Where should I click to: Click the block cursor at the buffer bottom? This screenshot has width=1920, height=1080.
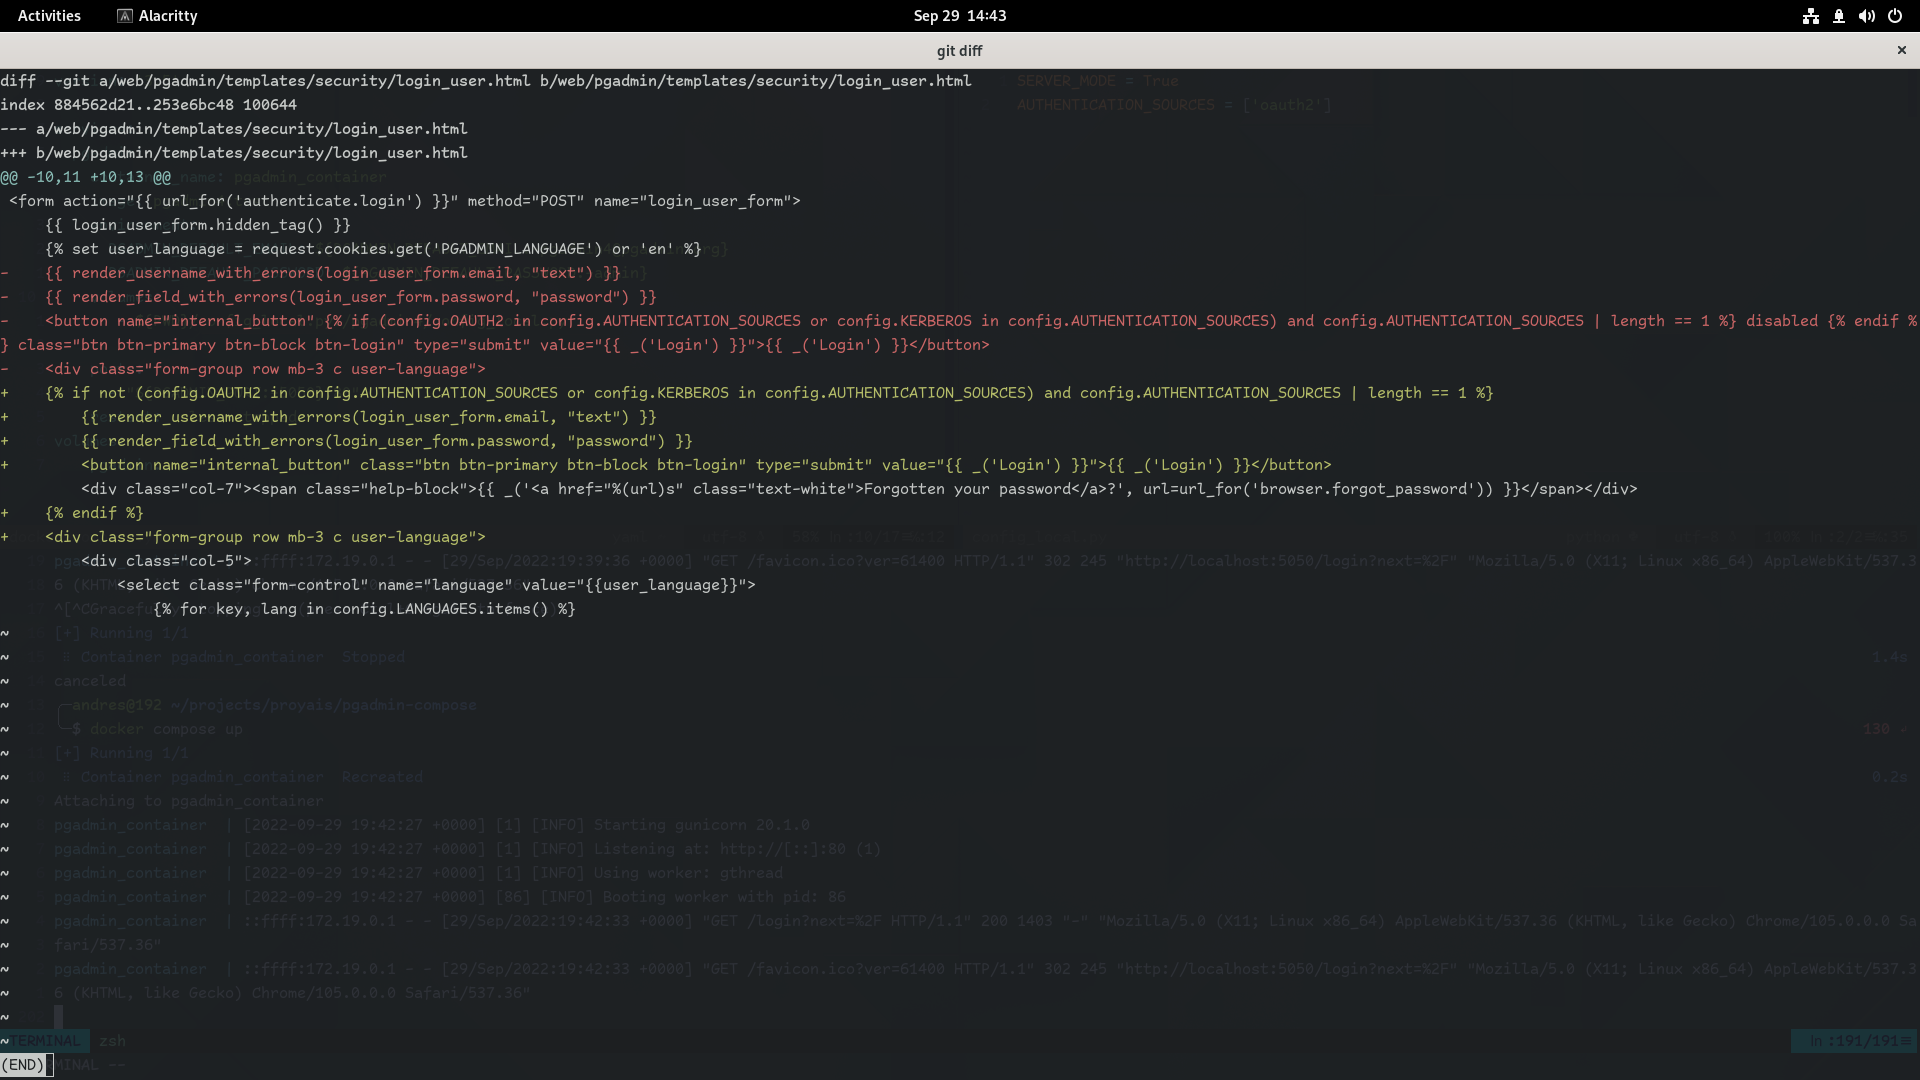pos(60,1016)
